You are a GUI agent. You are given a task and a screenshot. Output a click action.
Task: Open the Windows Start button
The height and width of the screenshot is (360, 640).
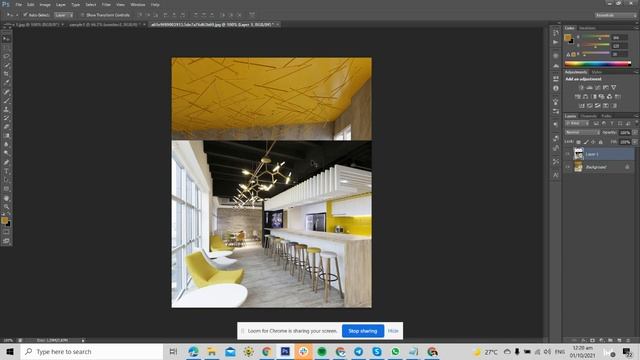10,351
